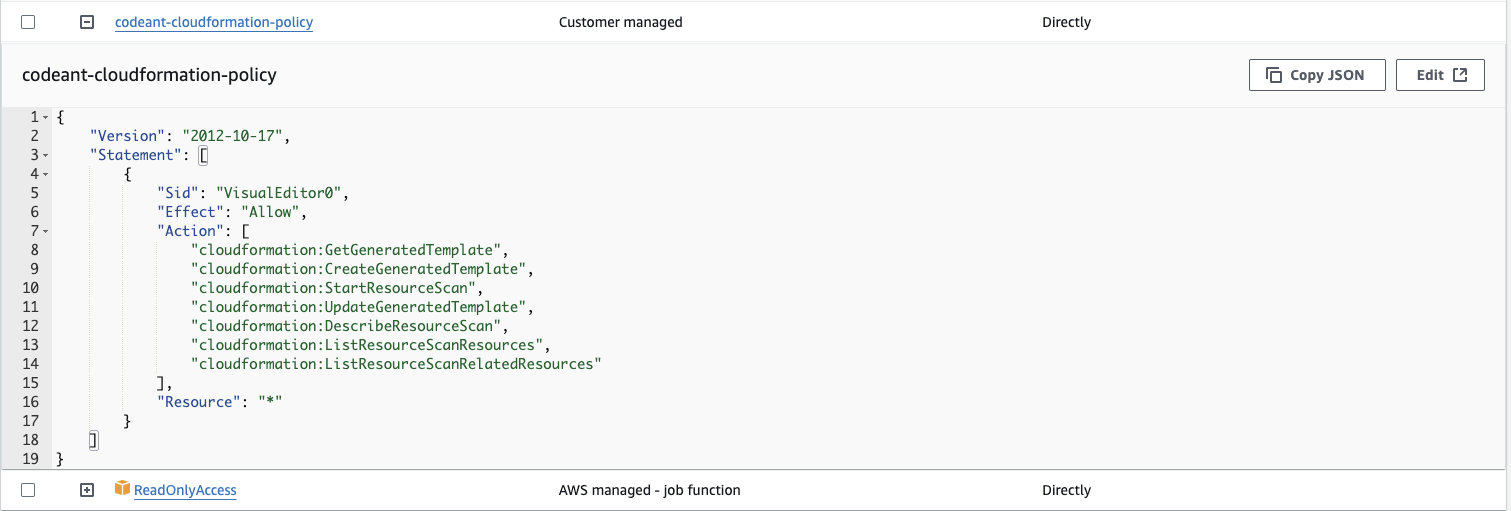Fold the Statement array at line 3
Screen dimensions: 1511x511
(x=46, y=155)
